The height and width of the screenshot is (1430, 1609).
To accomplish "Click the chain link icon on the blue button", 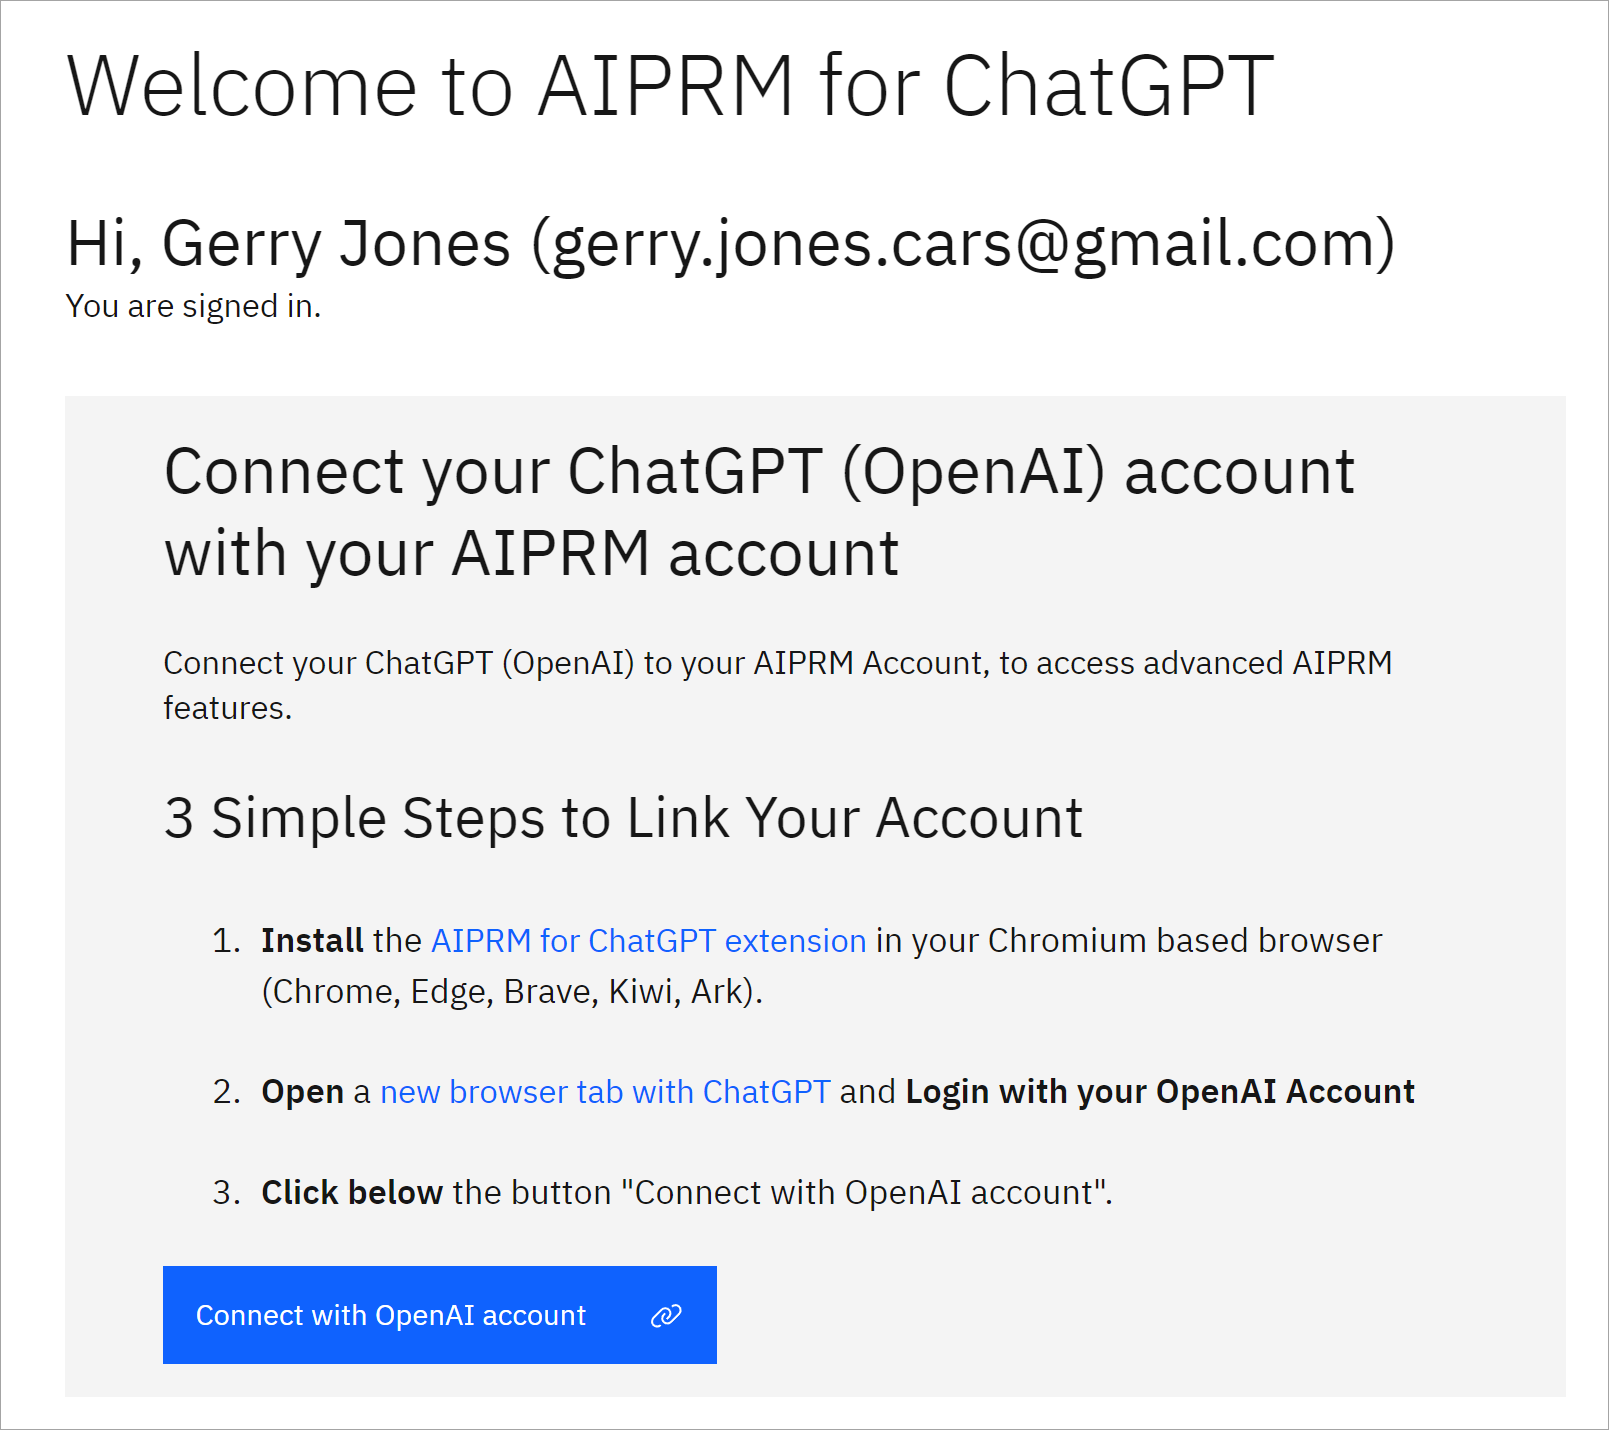I will (x=665, y=1316).
